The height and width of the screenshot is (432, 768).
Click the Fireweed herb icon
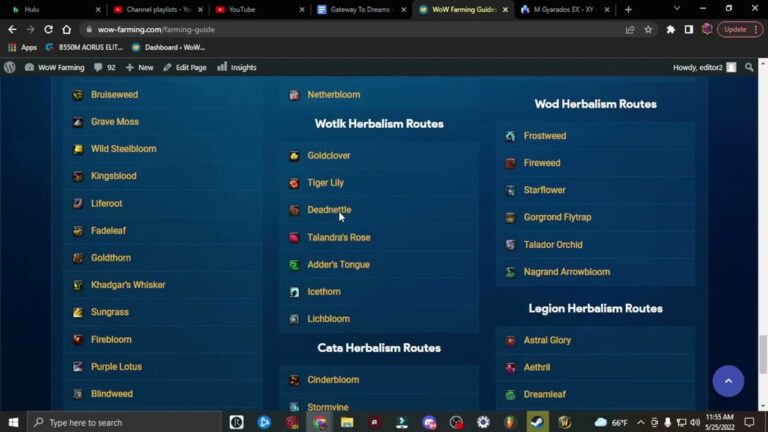(510, 163)
